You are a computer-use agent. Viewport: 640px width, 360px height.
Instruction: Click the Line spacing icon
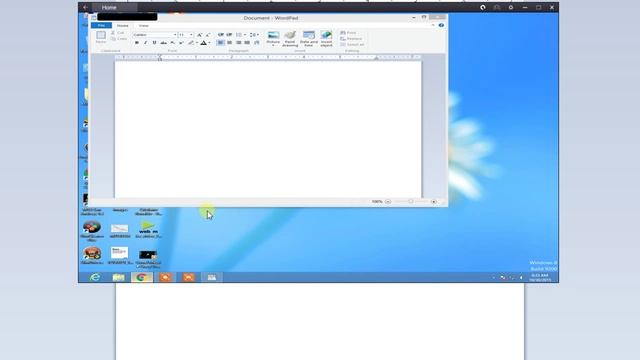254,35
